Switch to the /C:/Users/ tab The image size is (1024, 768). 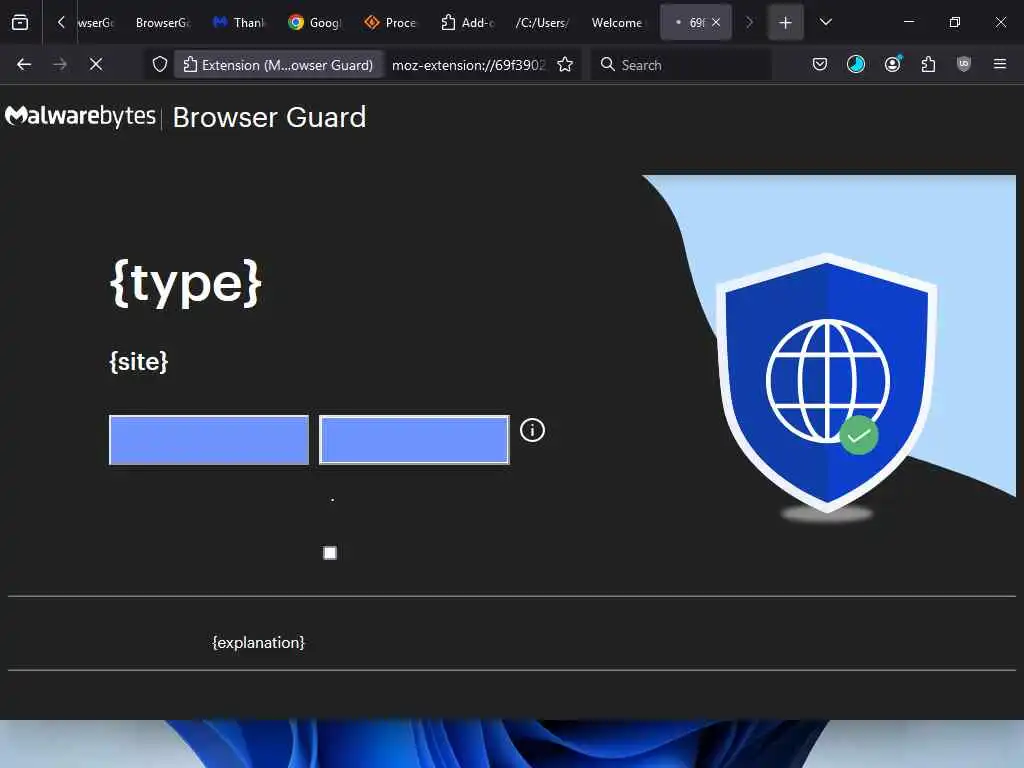point(543,22)
